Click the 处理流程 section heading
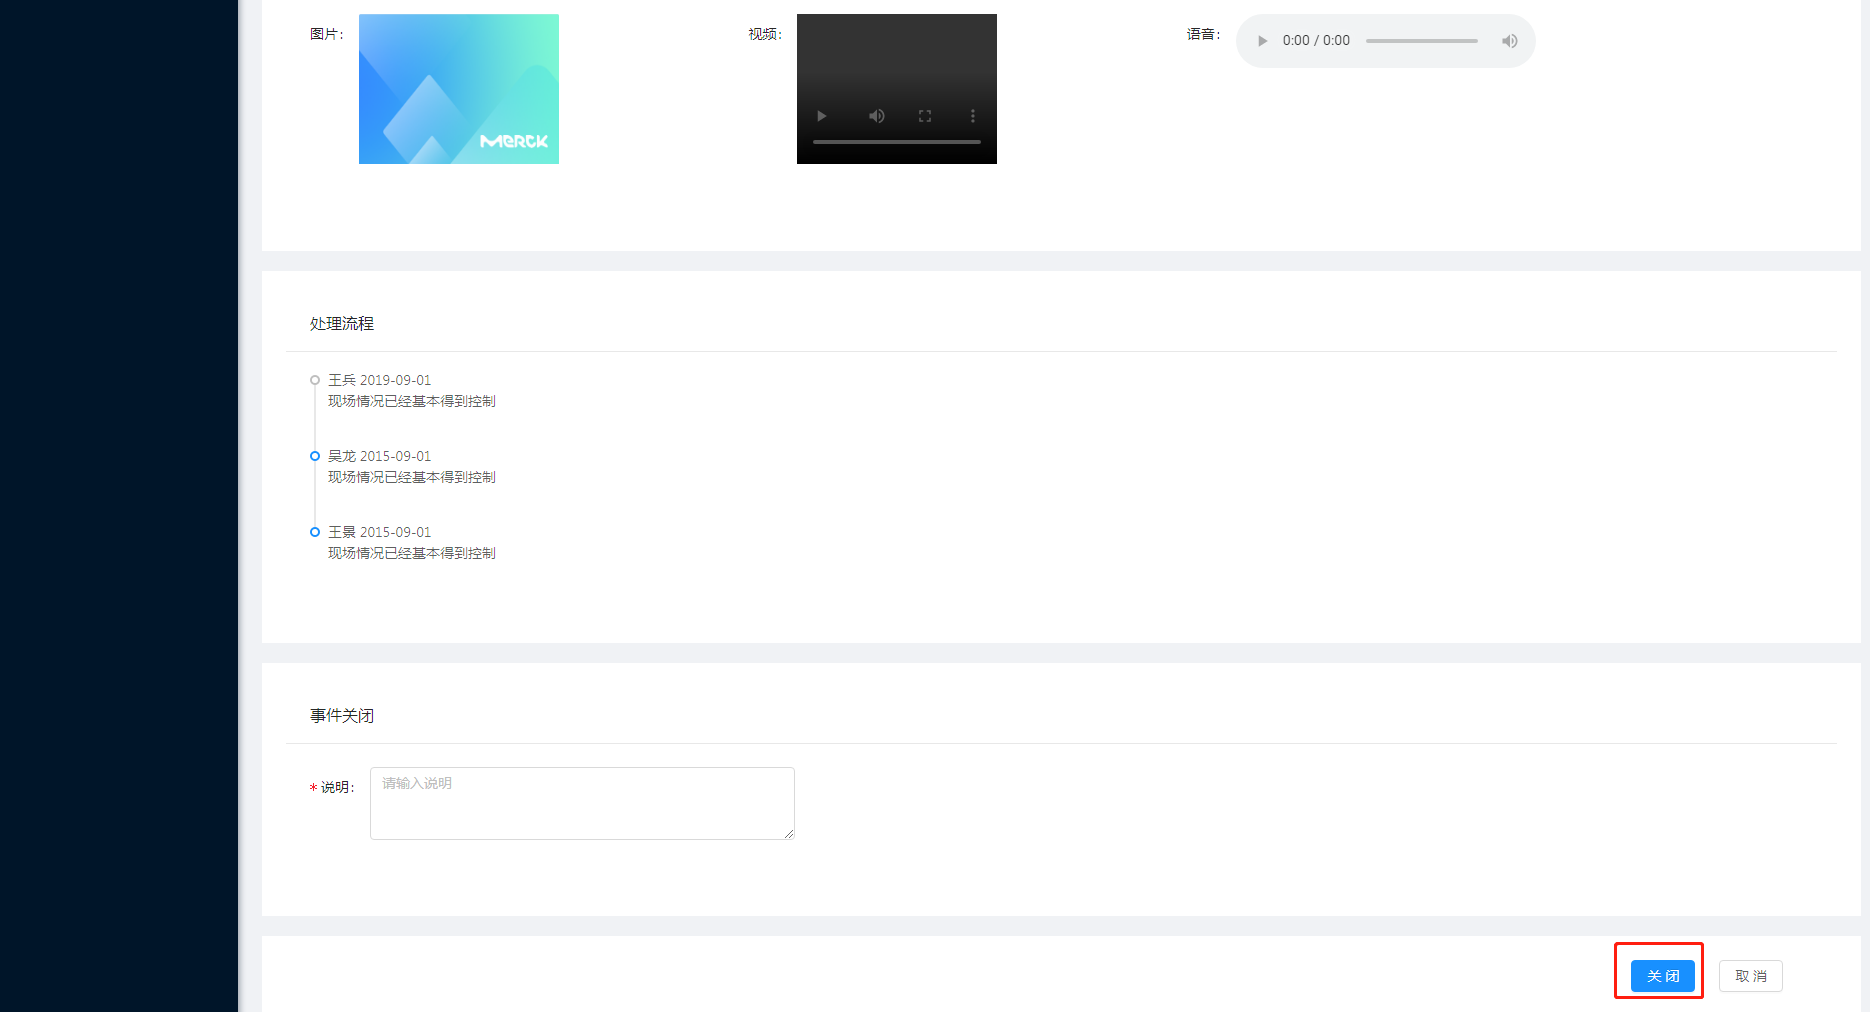The height and width of the screenshot is (1012, 1870). point(342,324)
